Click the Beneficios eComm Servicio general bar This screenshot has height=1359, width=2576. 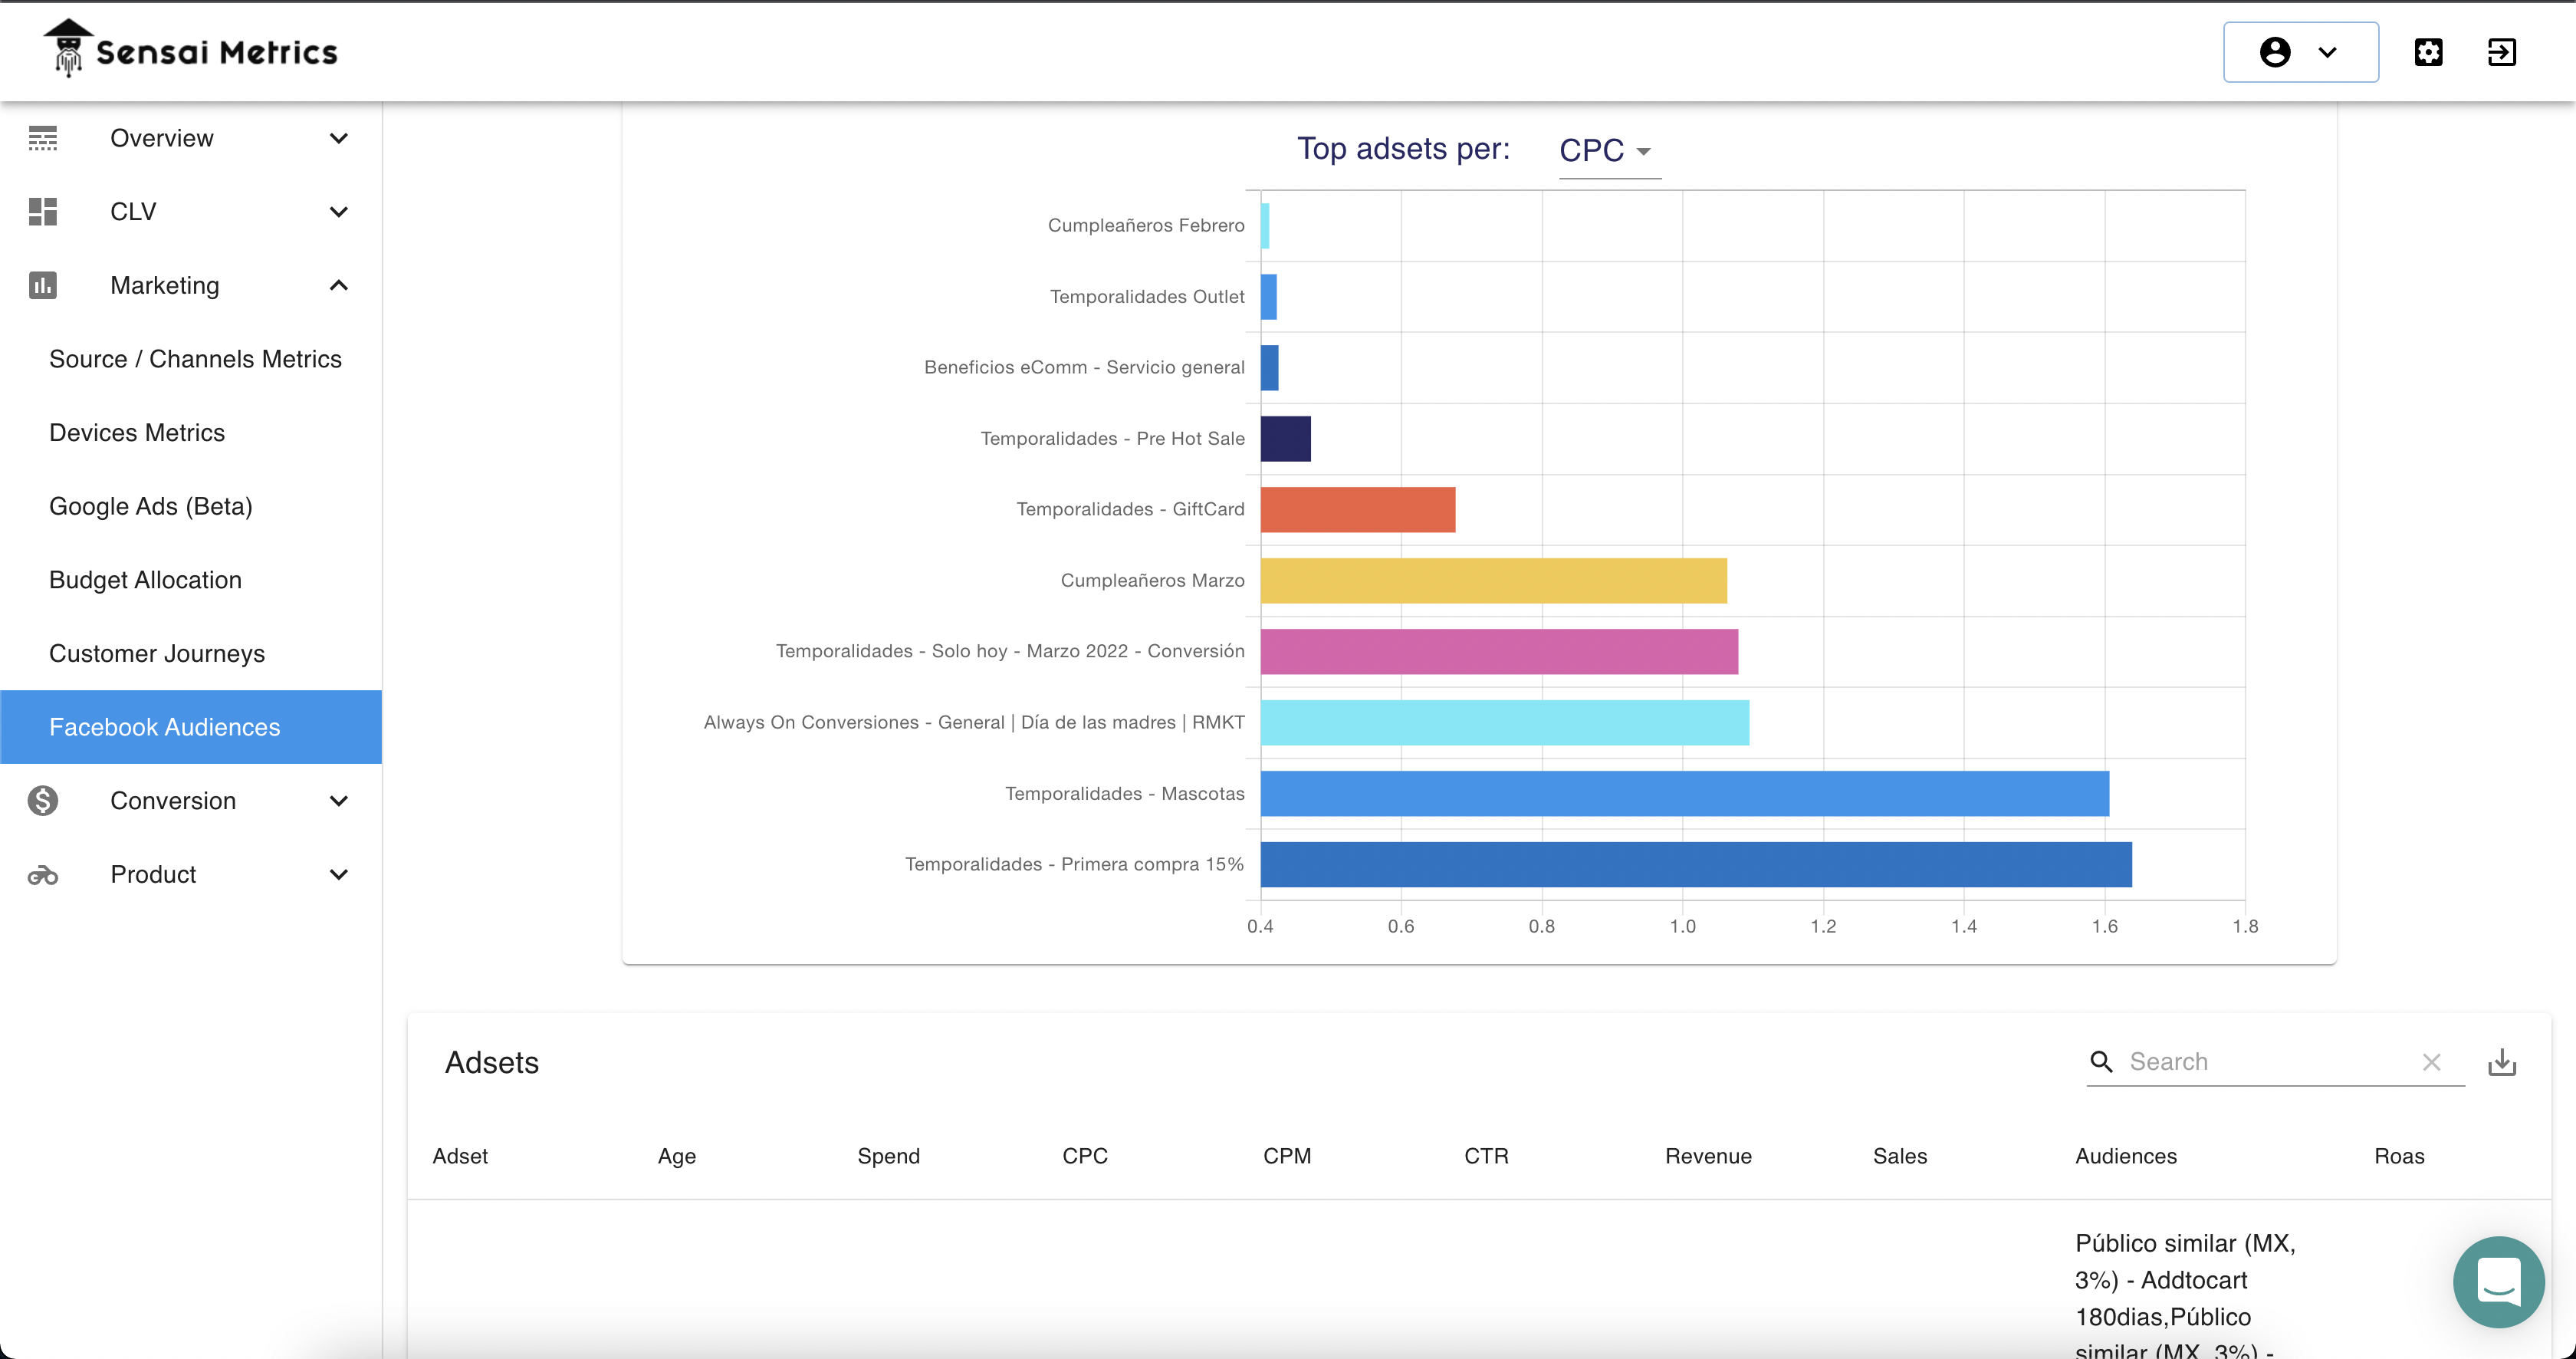click(1270, 368)
